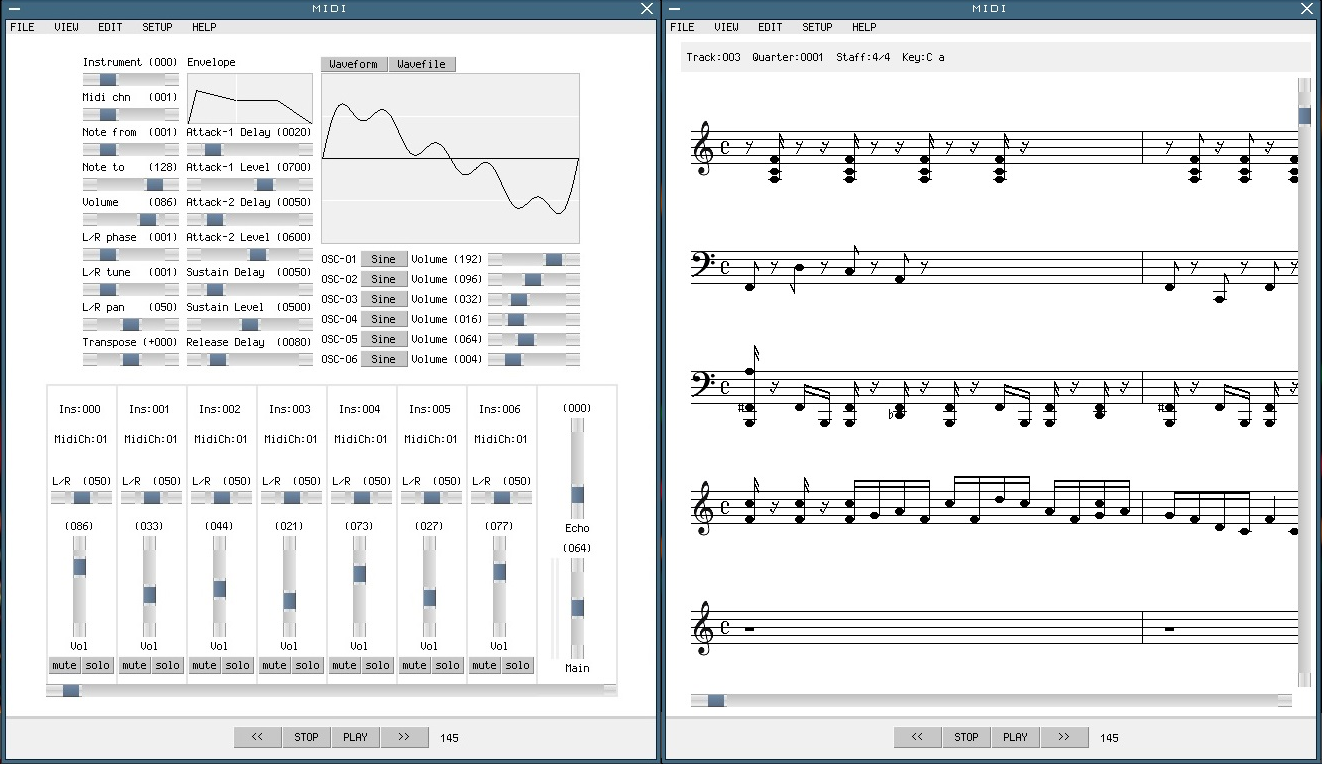The height and width of the screenshot is (764, 1322).
Task: Click the bass clef on the second staff
Action: [x=702, y=265]
